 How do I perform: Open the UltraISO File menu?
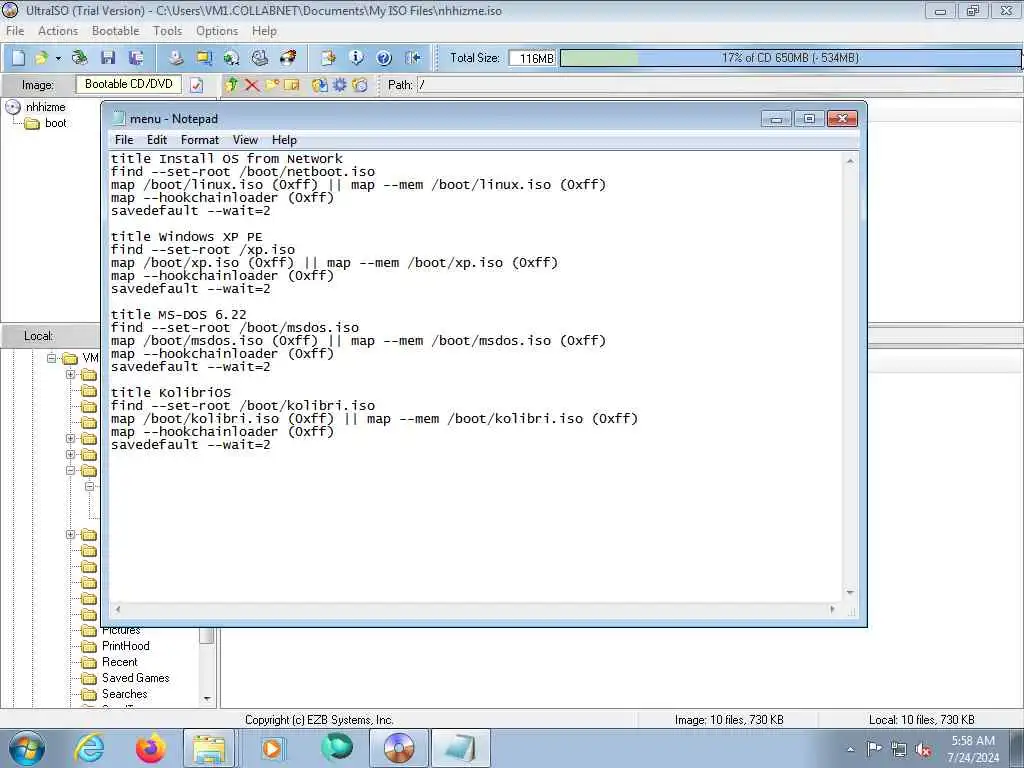(14, 31)
